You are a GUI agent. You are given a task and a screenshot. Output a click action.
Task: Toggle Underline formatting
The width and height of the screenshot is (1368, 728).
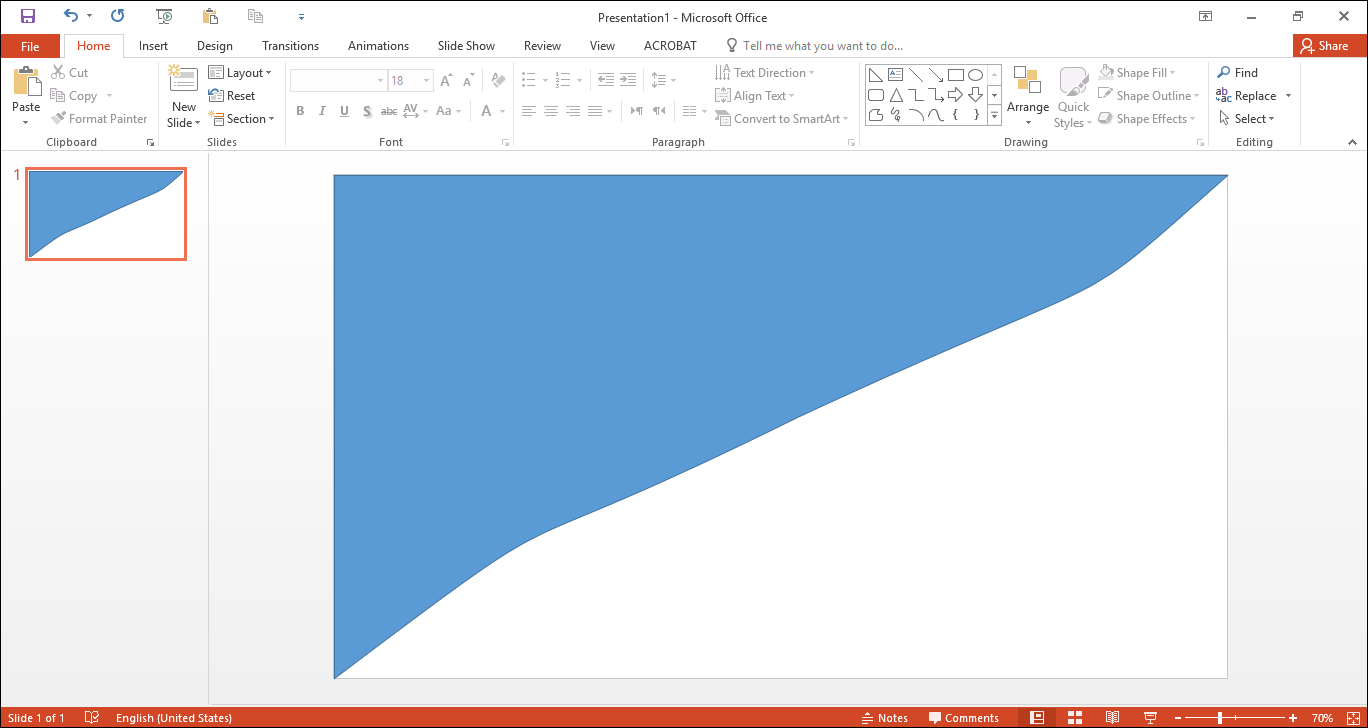[x=344, y=111]
